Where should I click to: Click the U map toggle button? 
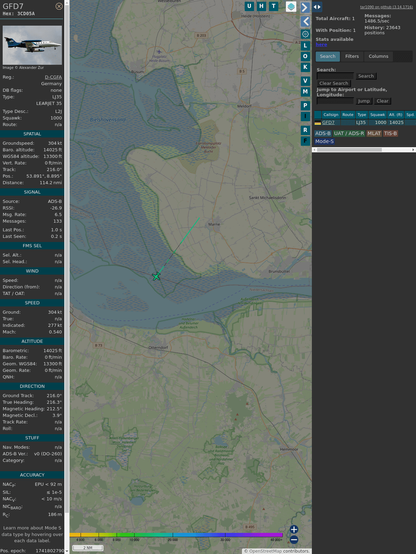pos(249,6)
